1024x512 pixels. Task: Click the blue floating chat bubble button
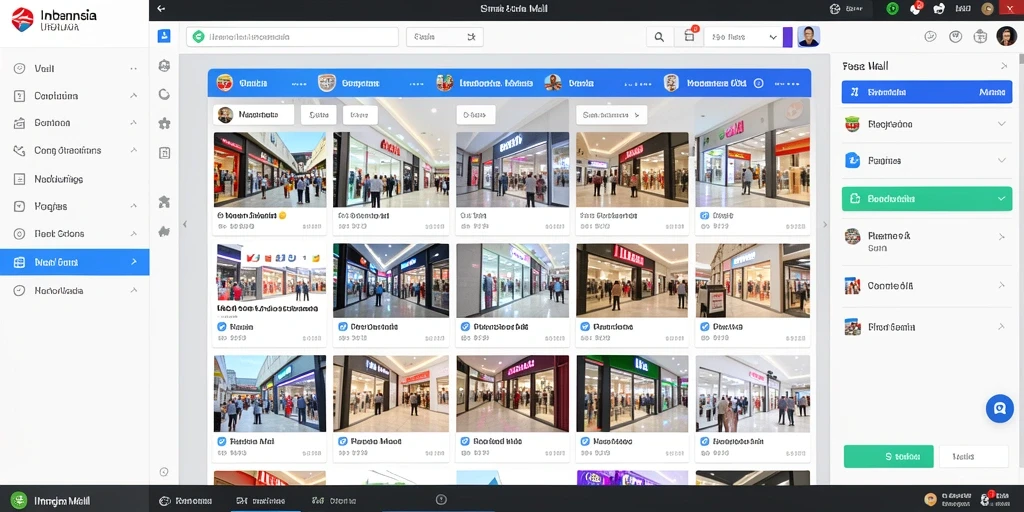click(x=999, y=409)
